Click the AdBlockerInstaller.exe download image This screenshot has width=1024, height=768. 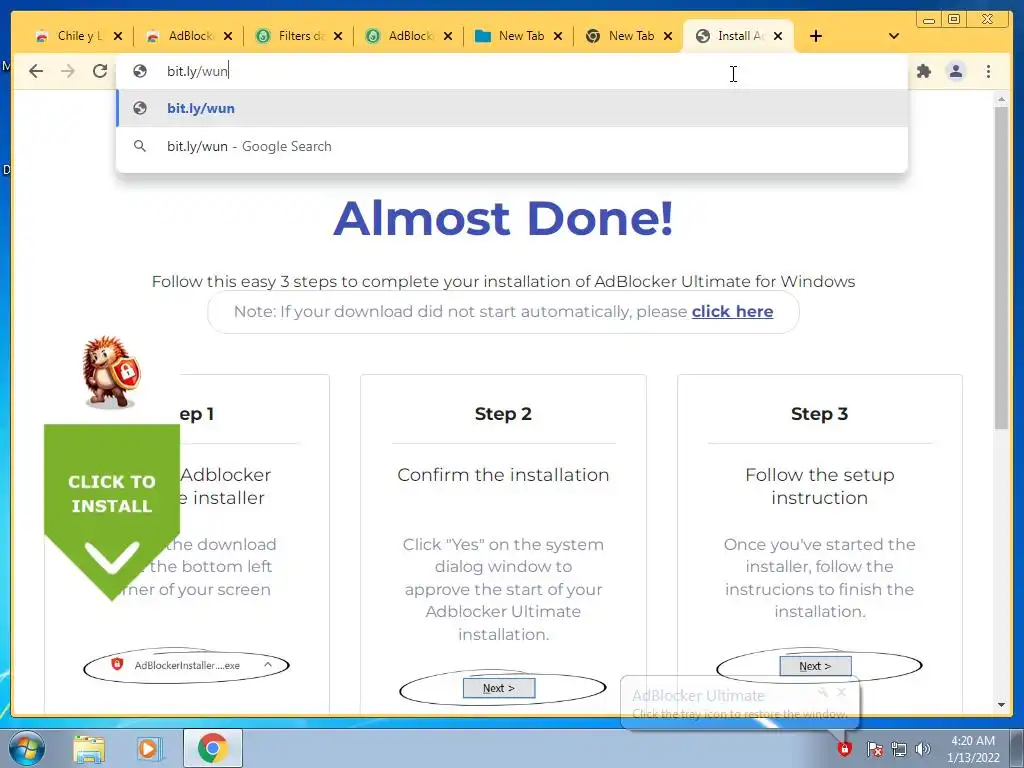[x=186, y=665]
